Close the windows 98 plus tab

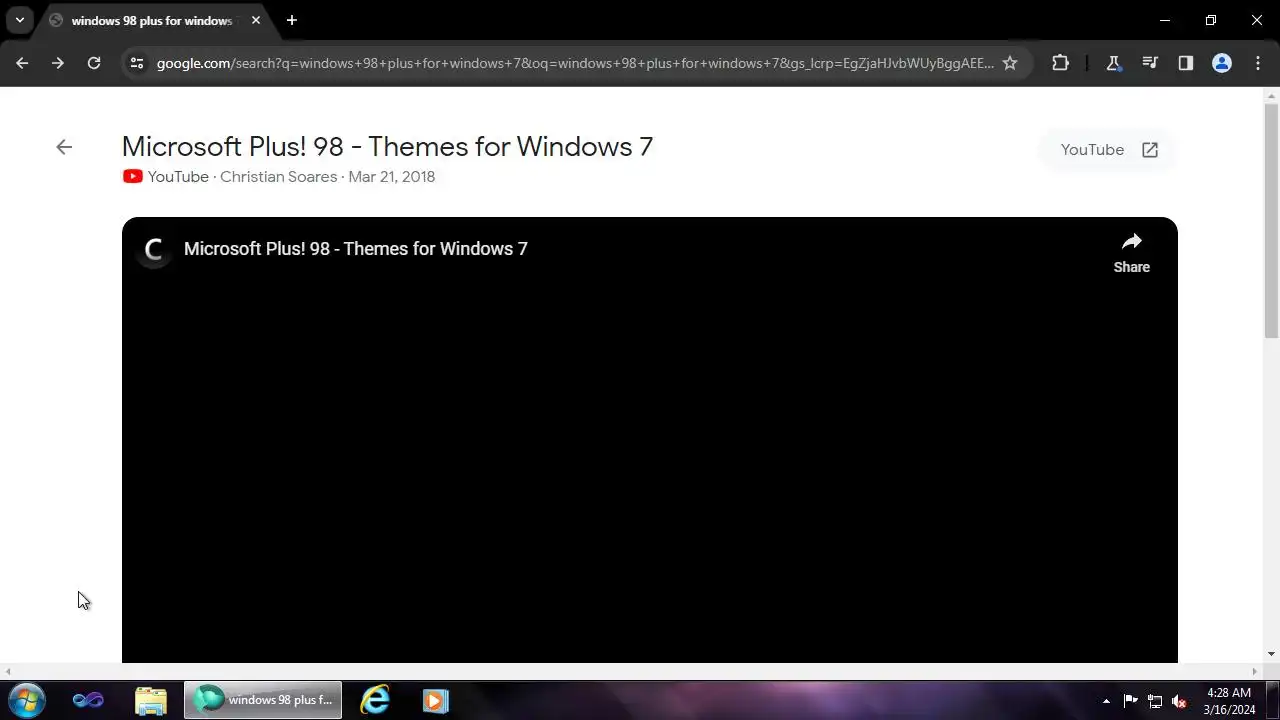pos(256,20)
